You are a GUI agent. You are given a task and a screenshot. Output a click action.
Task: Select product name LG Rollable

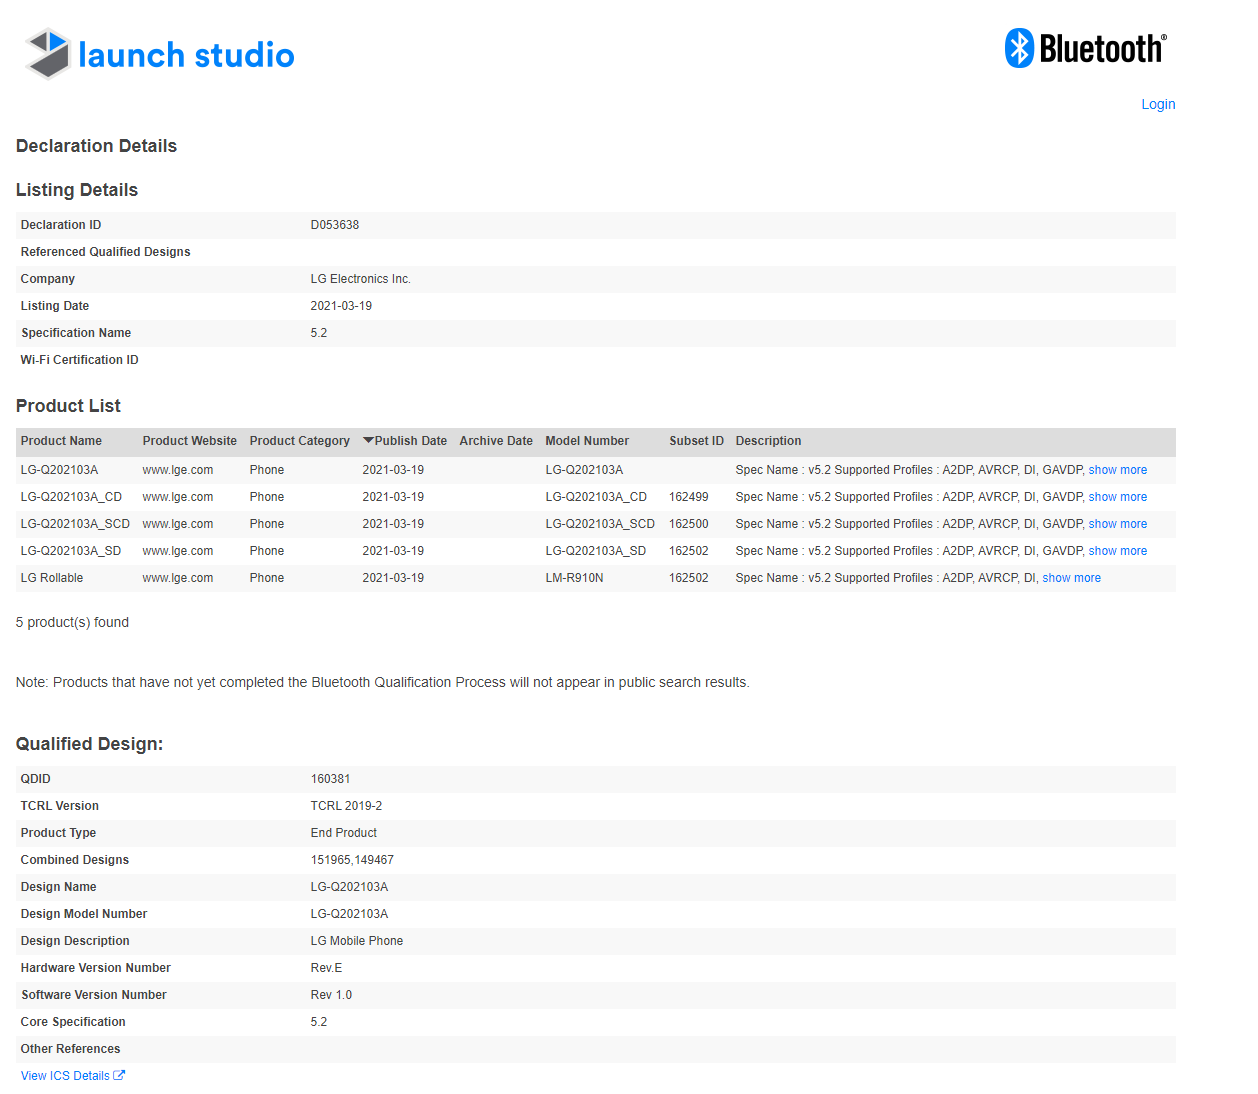click(x=52, y=578)
